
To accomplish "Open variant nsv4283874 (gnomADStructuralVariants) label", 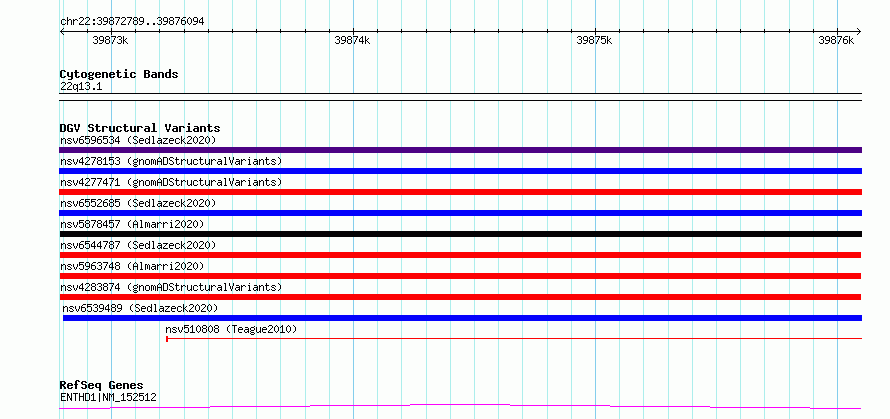I will click(171, 287).
